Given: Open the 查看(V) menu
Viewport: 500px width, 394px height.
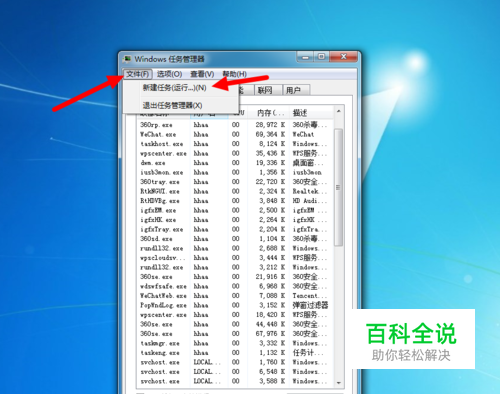Looking at the screenshot, I should click(x=202, y=74).
